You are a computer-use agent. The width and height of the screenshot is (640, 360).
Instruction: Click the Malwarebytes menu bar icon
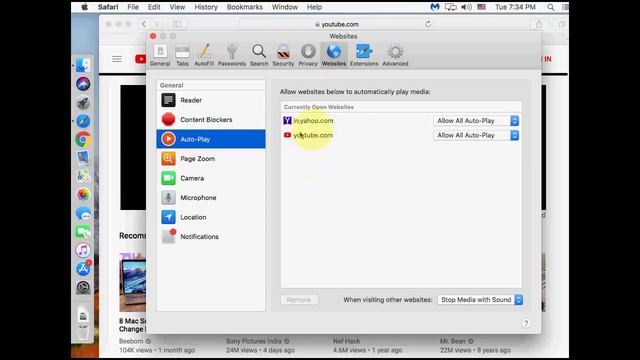[x=435, y=7]
